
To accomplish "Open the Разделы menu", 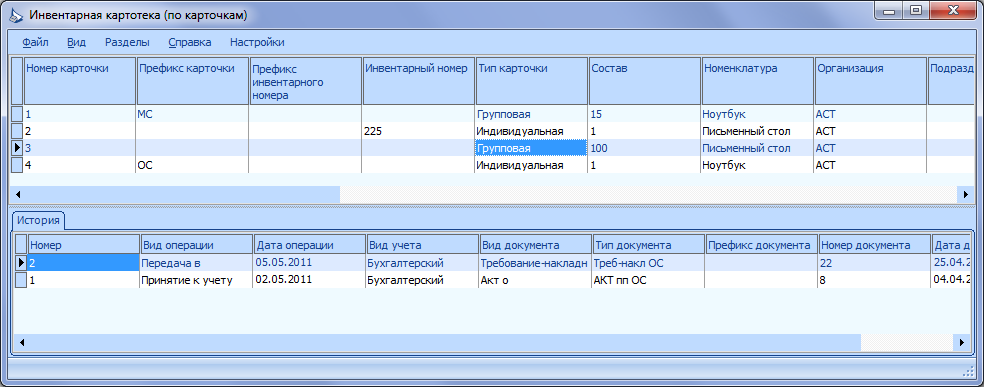I will click(127, 43).
